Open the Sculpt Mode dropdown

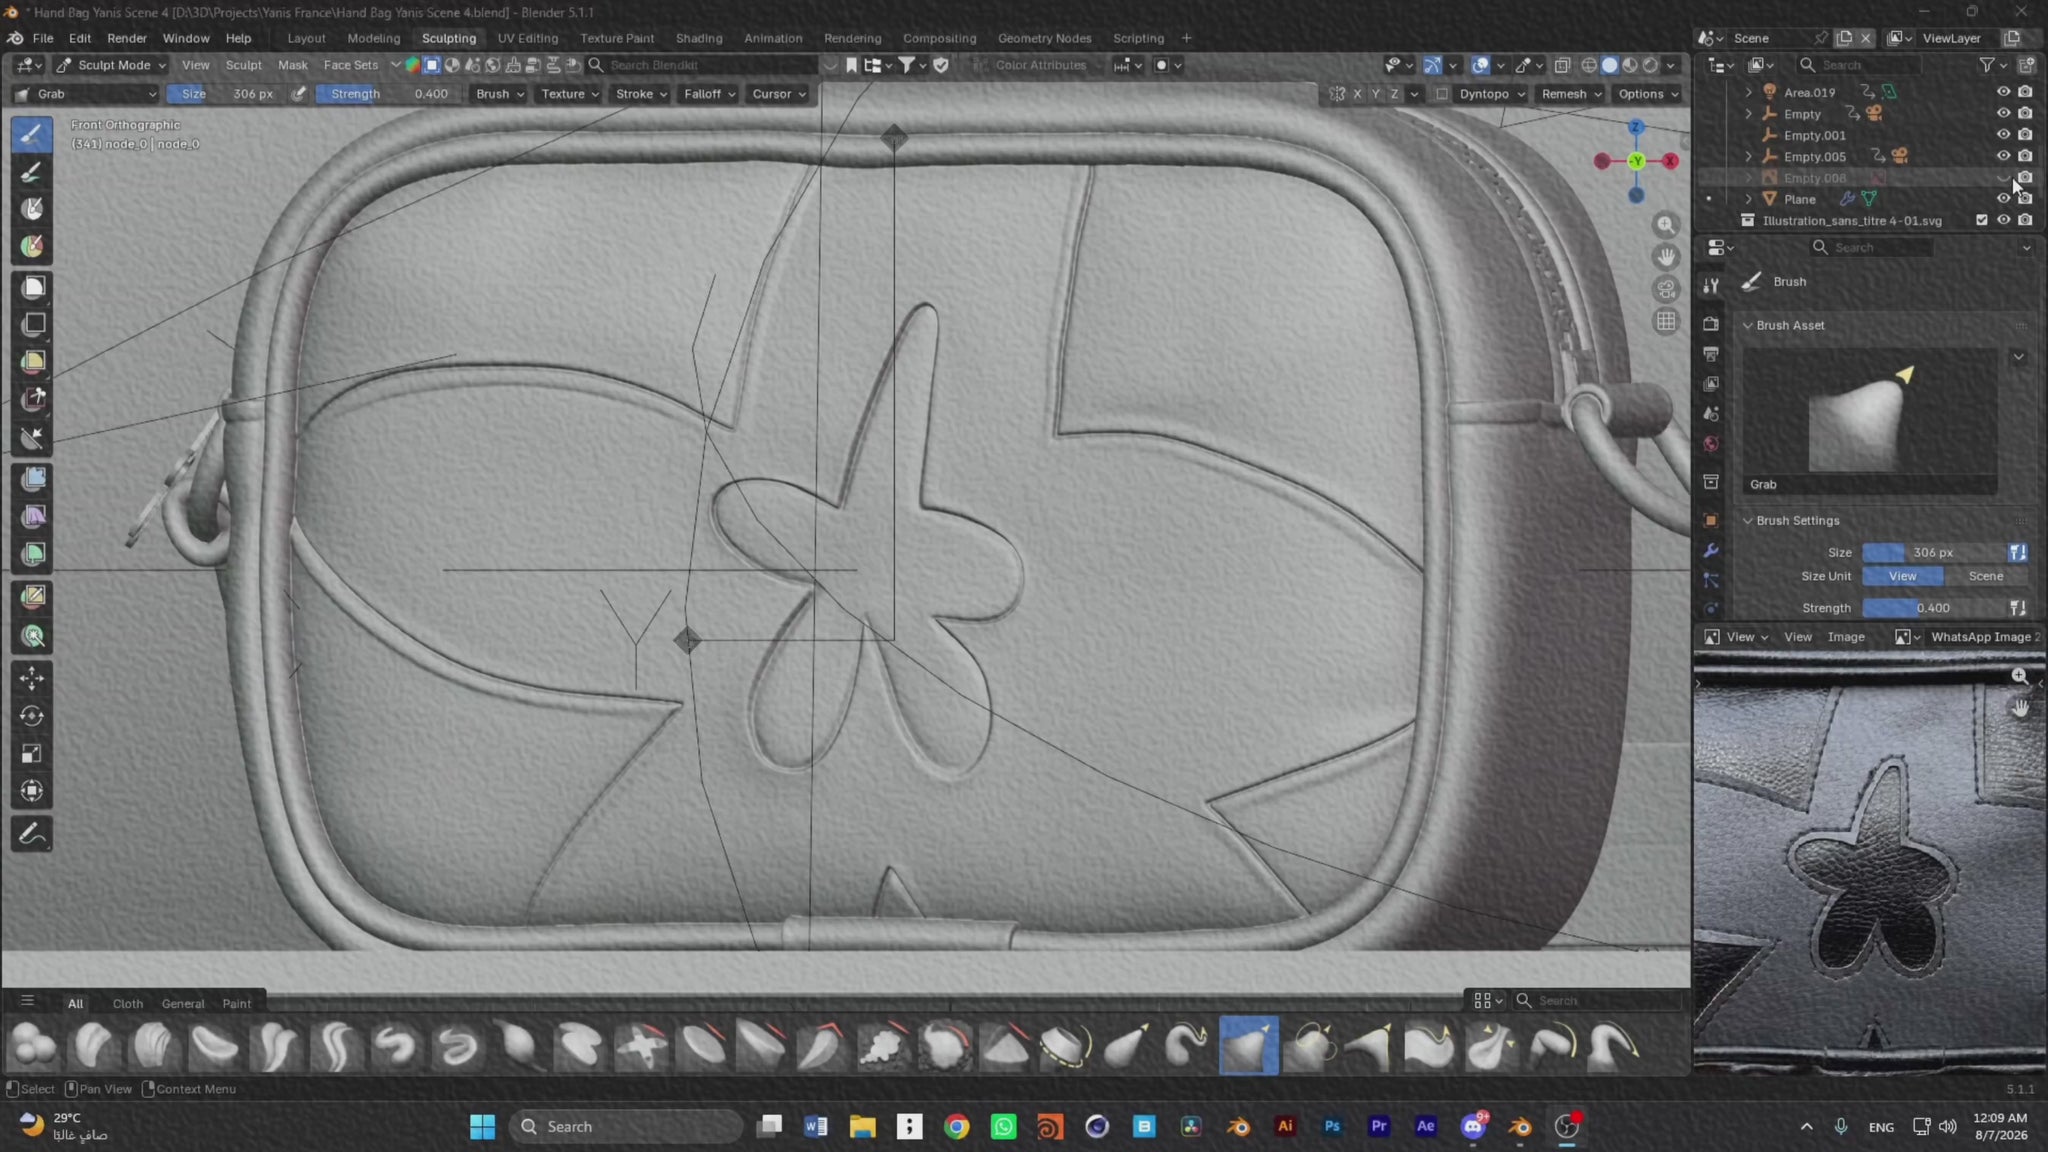(x=110, y=65)
